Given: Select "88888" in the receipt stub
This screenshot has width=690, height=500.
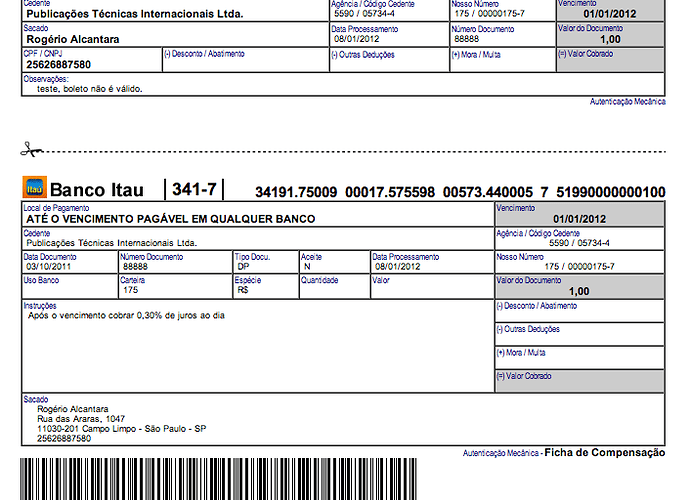Looking at the screenshot, I should click(x=466, y=39).
